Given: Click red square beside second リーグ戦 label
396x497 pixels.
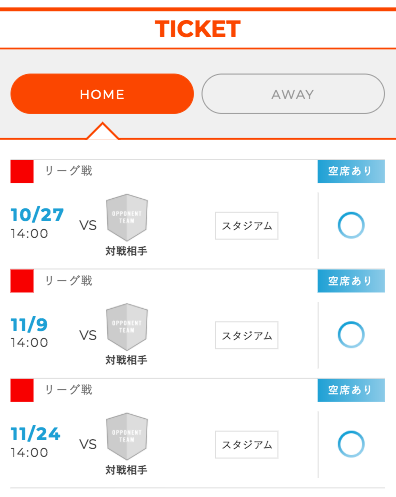Looking at the screenshot, I should (x=22, y=281).
